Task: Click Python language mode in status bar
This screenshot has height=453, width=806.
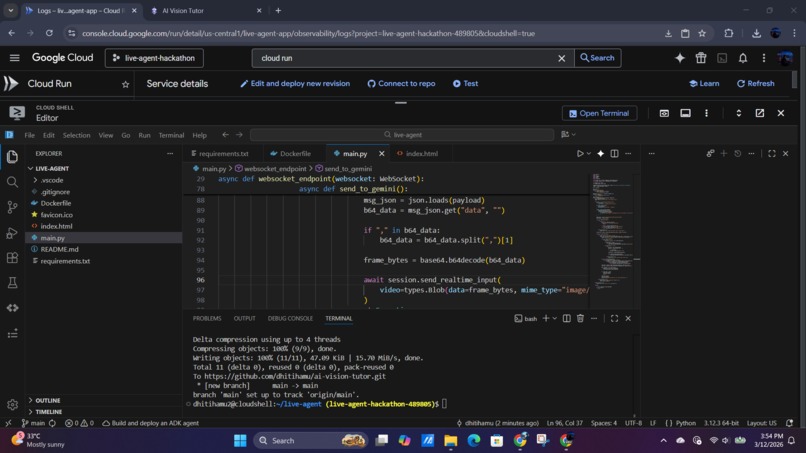Action: pyautogui.click(x=685, y=423)
